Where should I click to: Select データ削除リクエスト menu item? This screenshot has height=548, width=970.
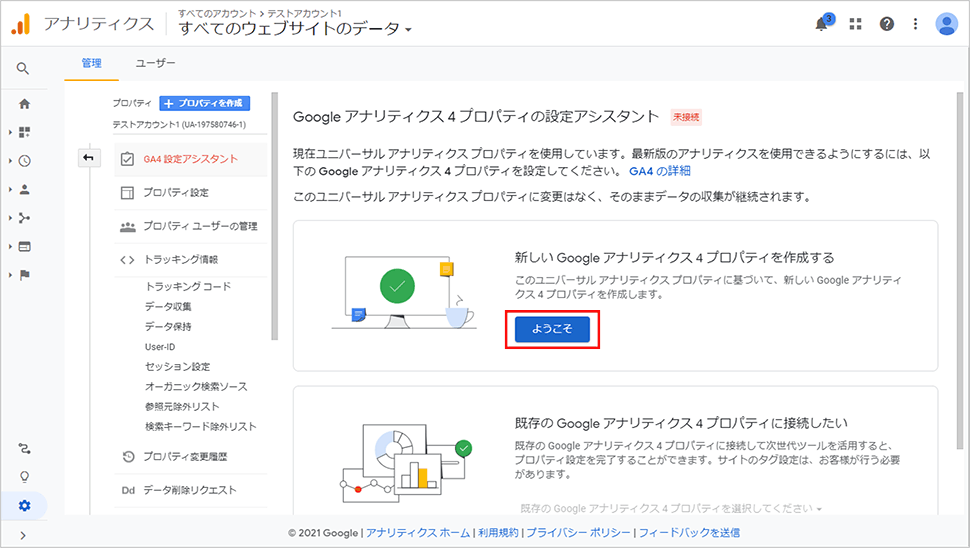(191, 490)
